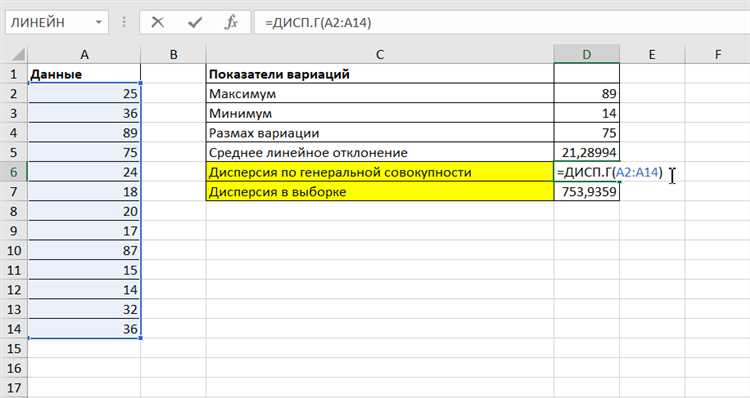Image resolution: width=750 pixels, height=398 pixels.
Task: Select row 17 header
Action: (13, 388)
